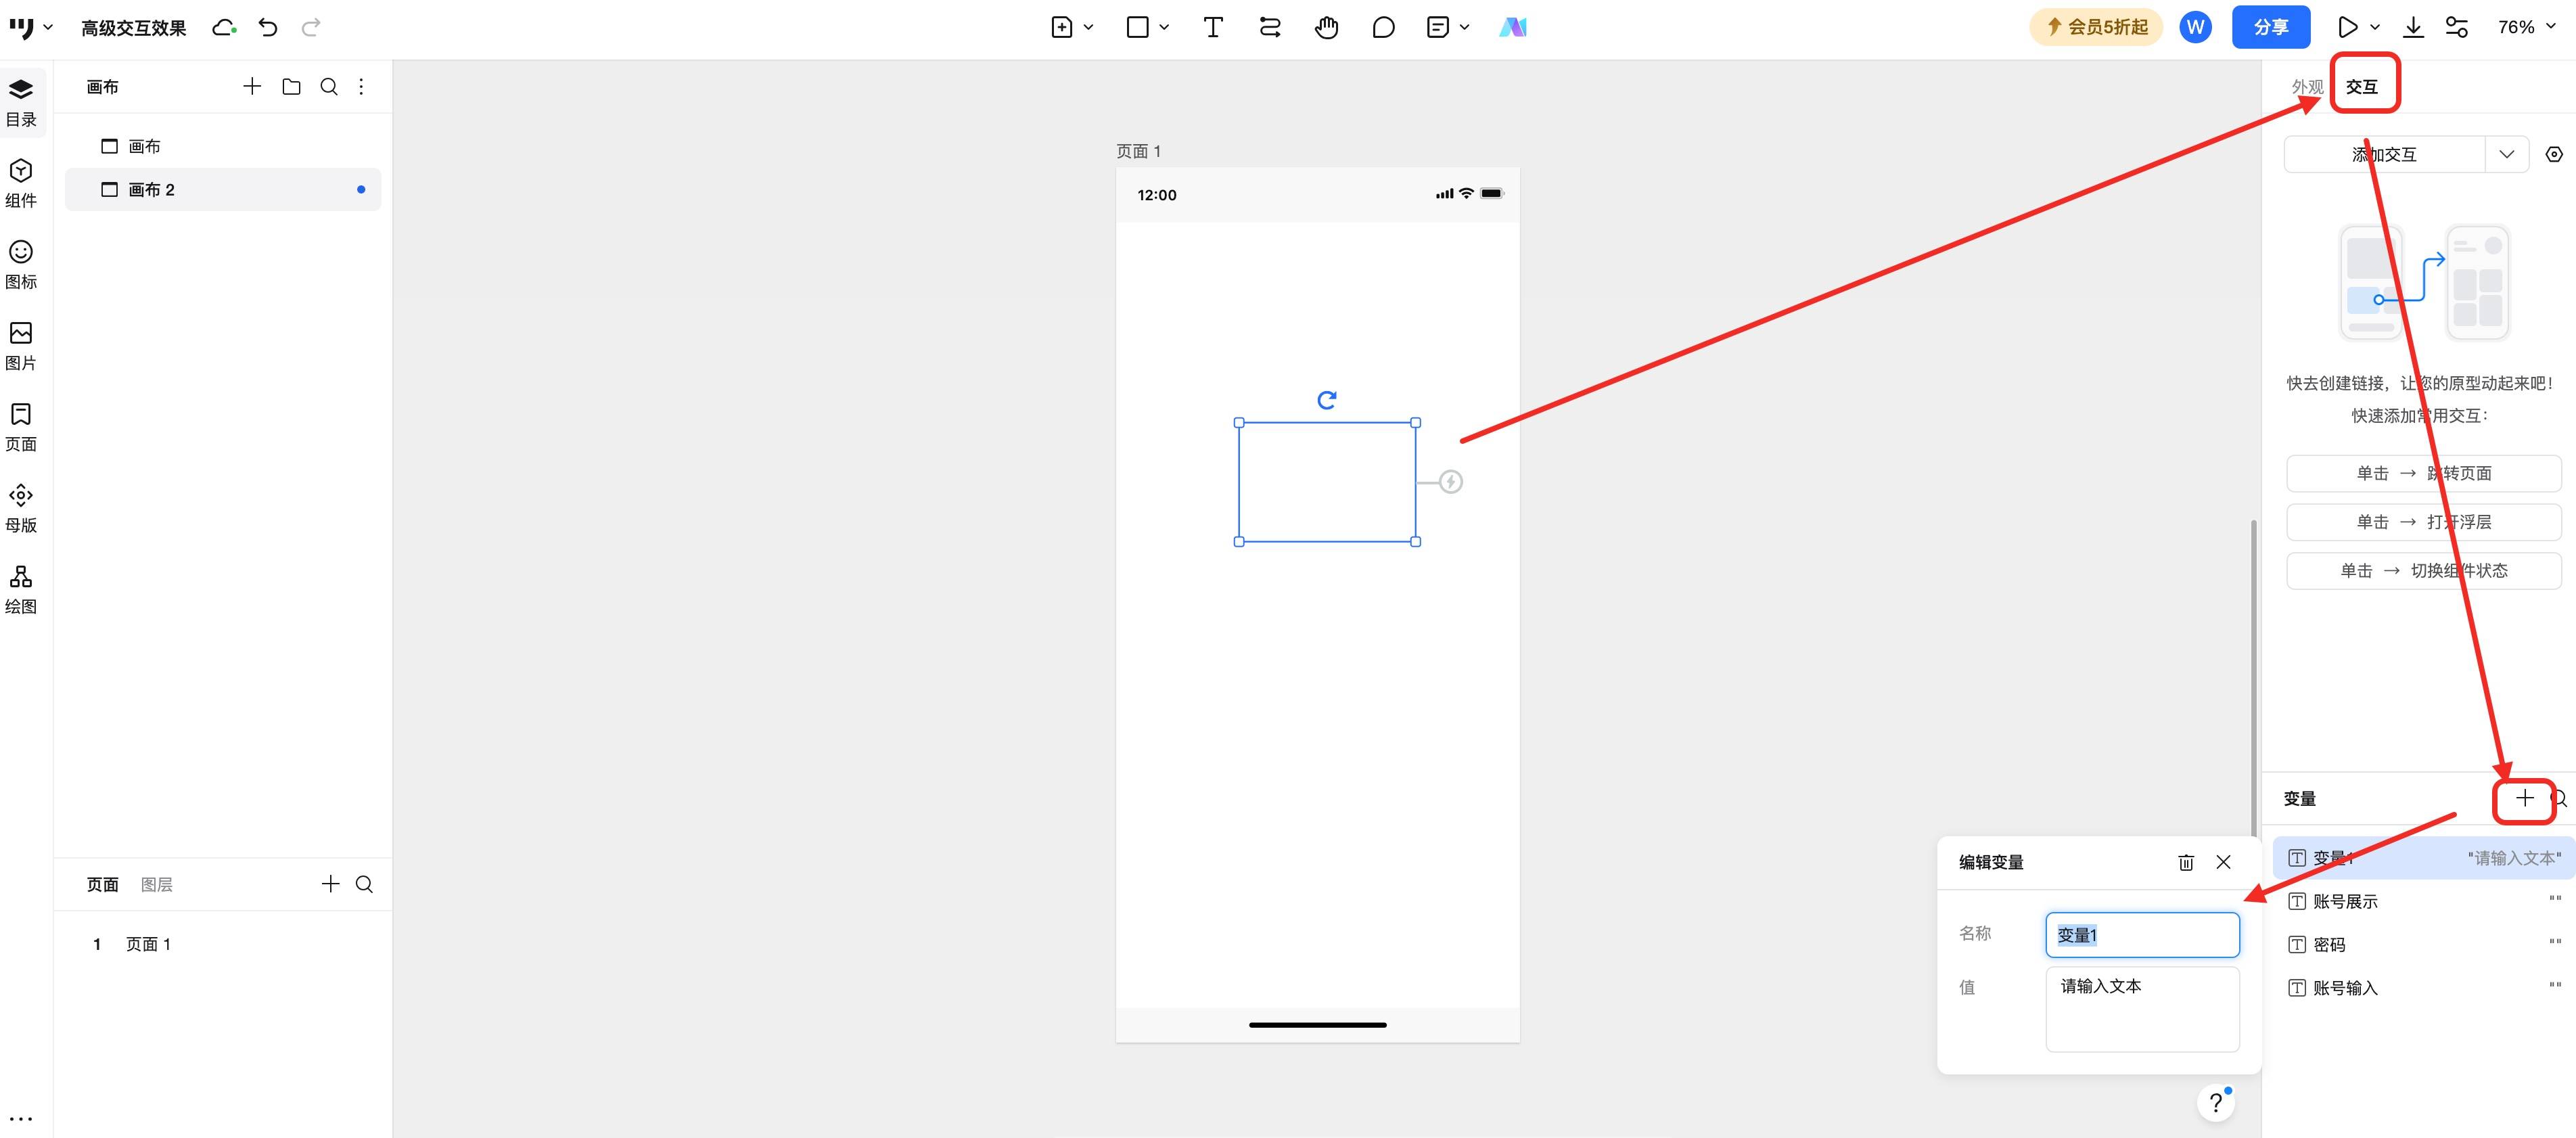
Task: Switch to the 交互 tab
Action: point(2361,87)
